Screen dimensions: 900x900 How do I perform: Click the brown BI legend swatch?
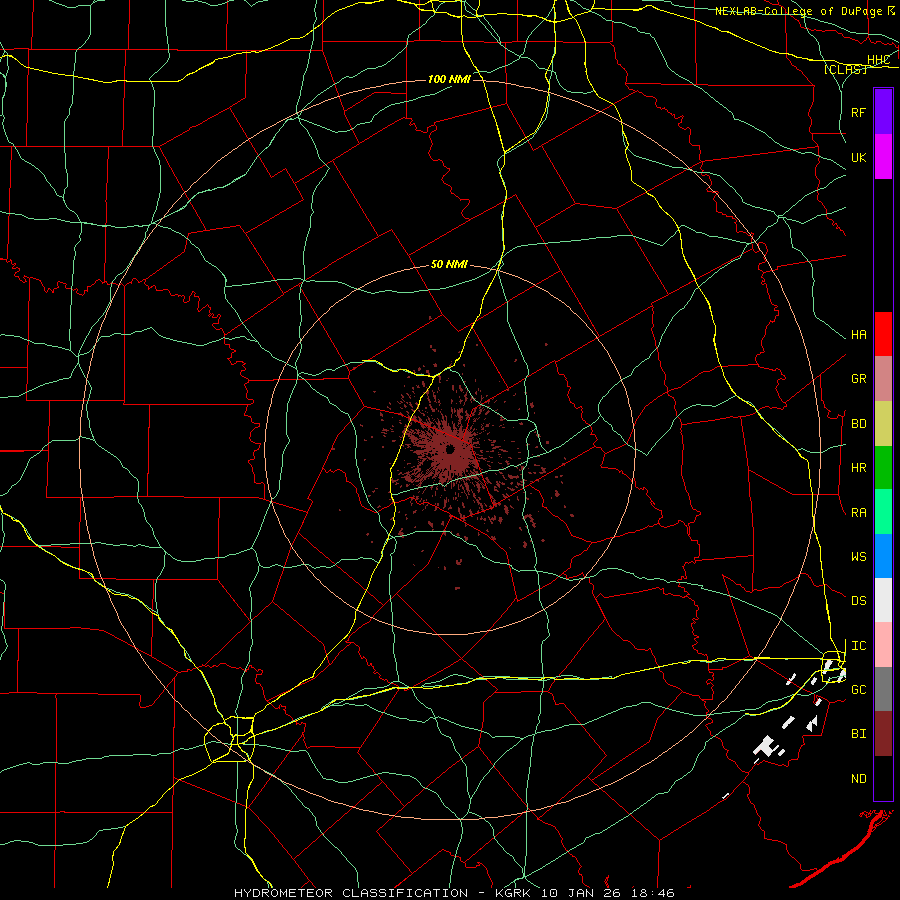[x=883, y=734]
